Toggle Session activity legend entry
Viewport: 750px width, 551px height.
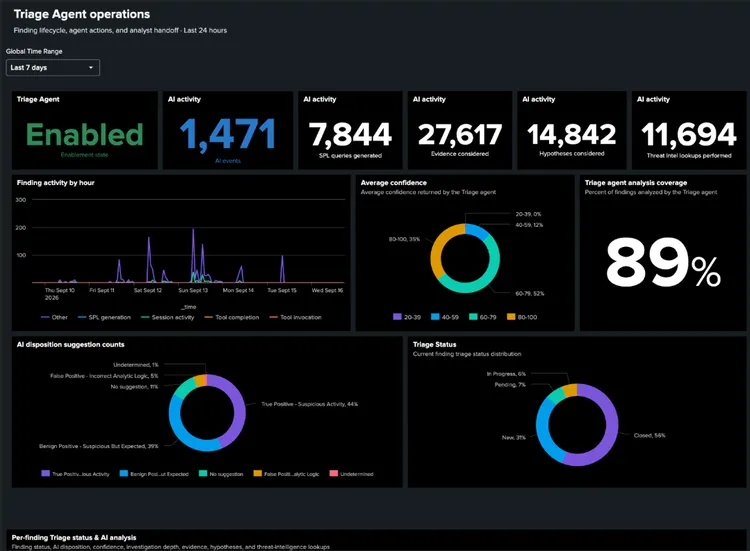[167, 317]
